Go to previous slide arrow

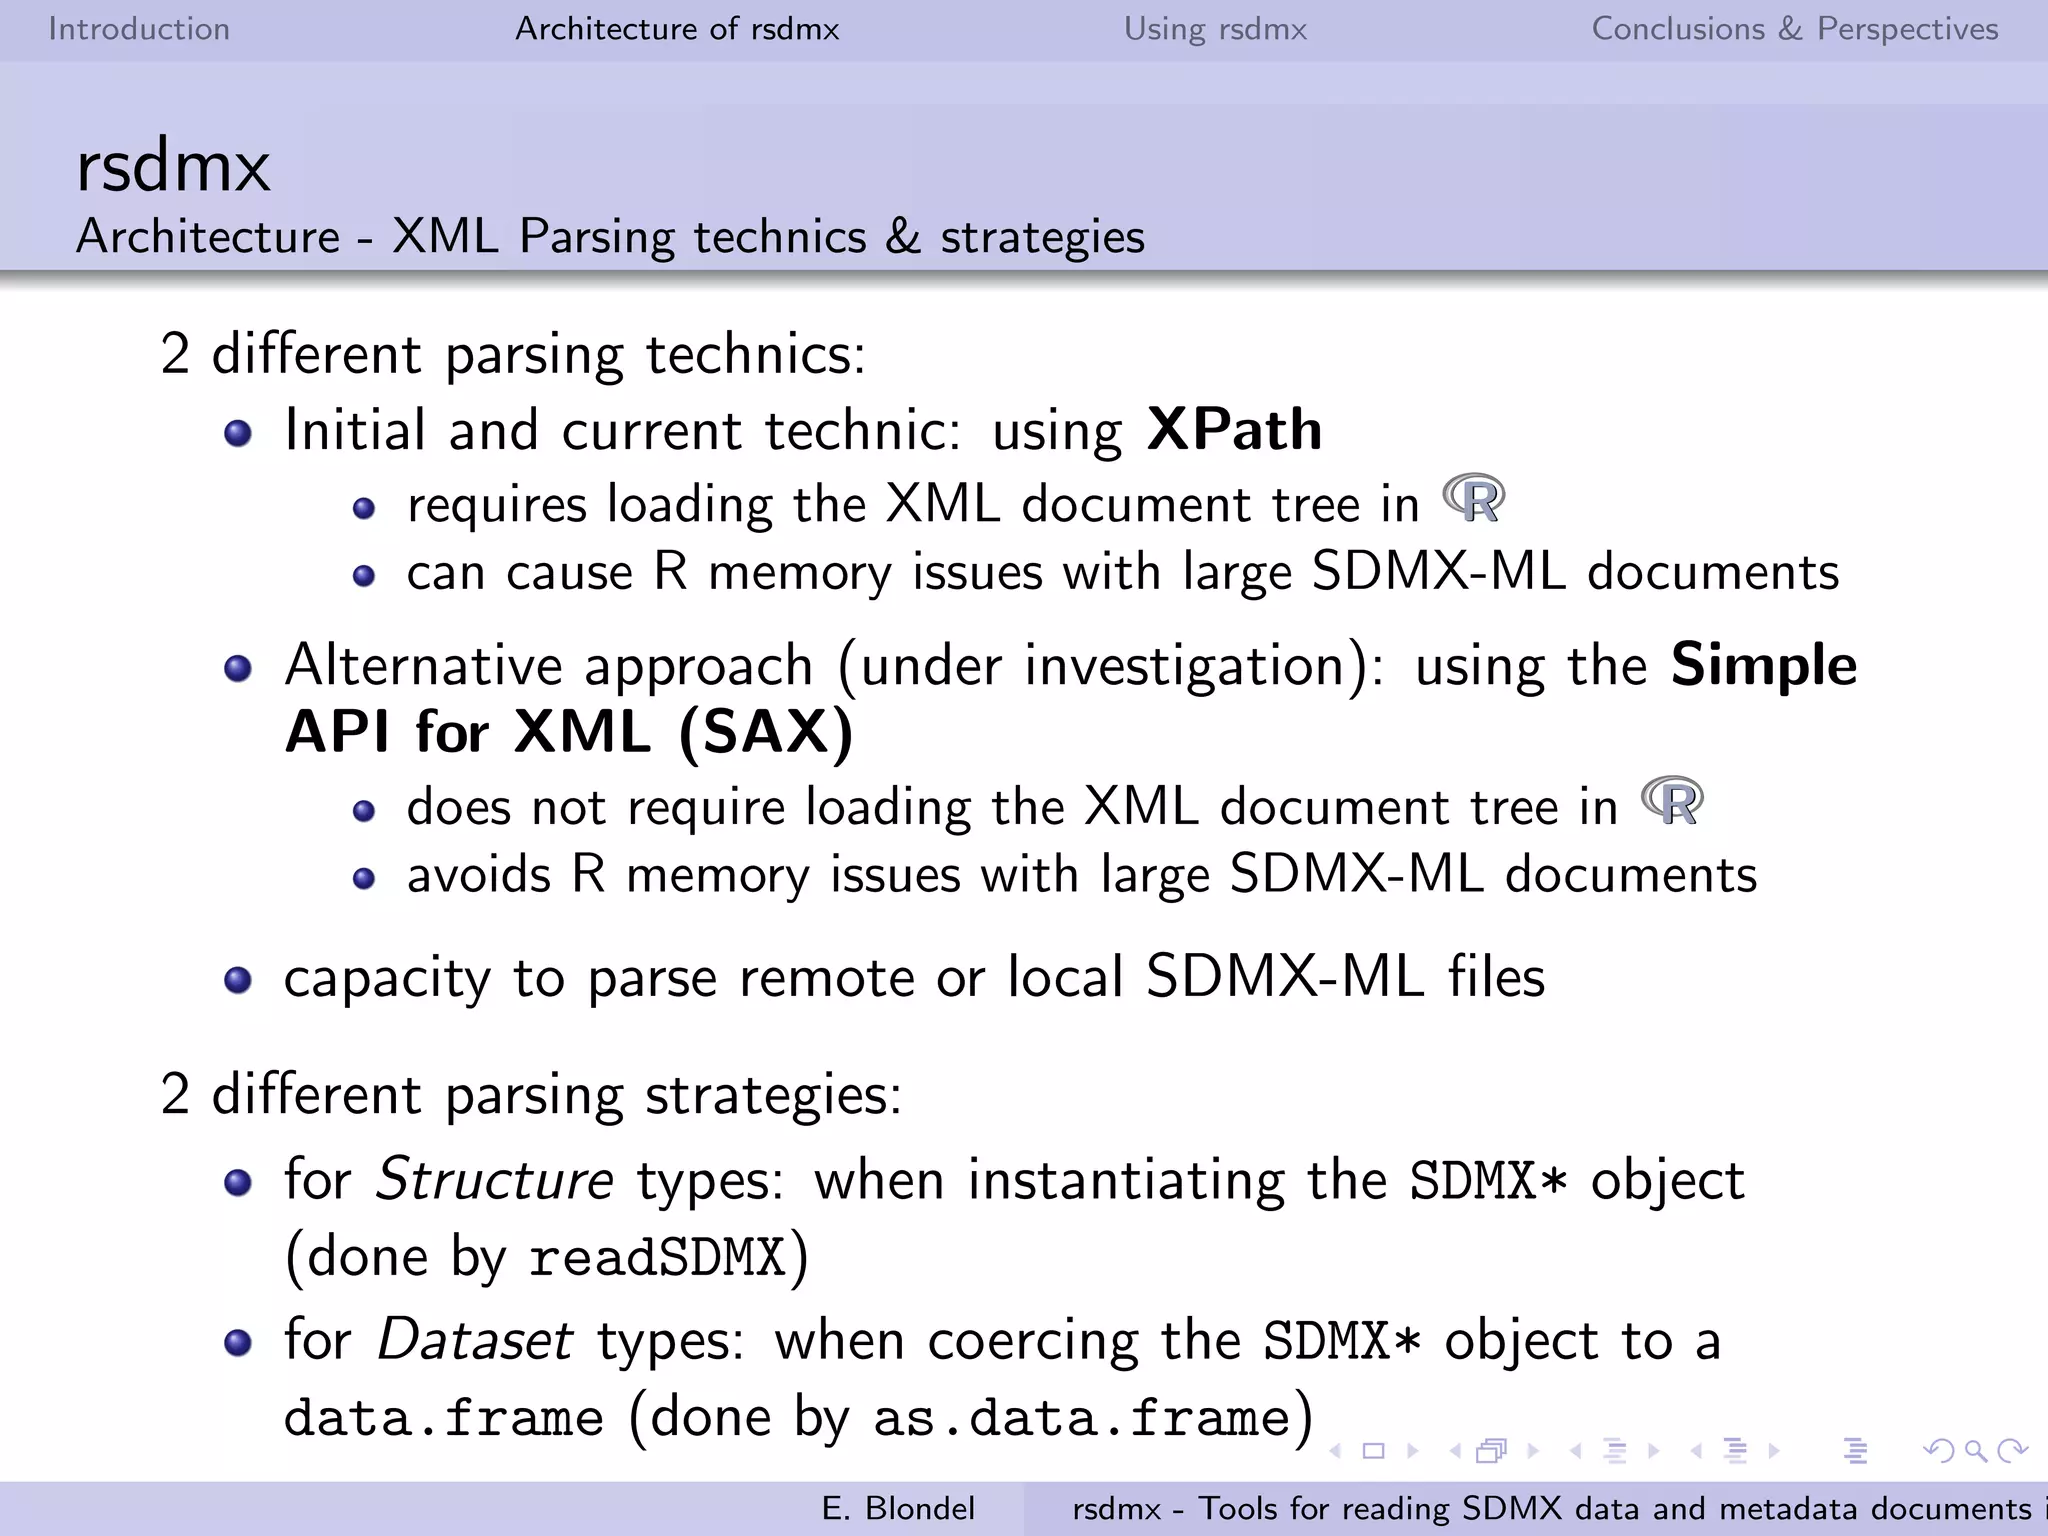coord(1335,1451)
